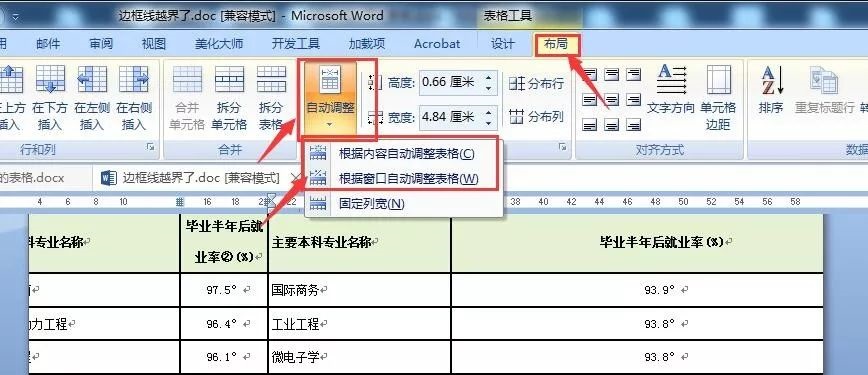Screen dimensions: 868x375
Task: Decrease the height (高度) value with down arrow
Action: [x=488, y=88]
